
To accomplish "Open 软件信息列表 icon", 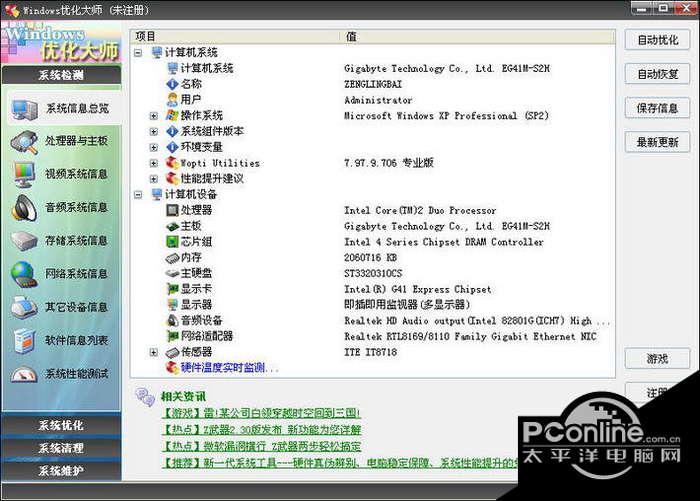I will pos(24,341).
